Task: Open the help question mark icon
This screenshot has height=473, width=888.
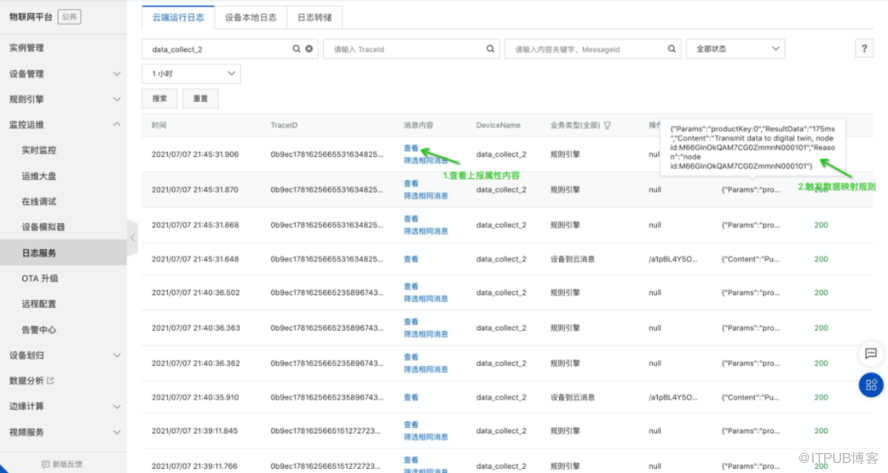Action: 865,49
